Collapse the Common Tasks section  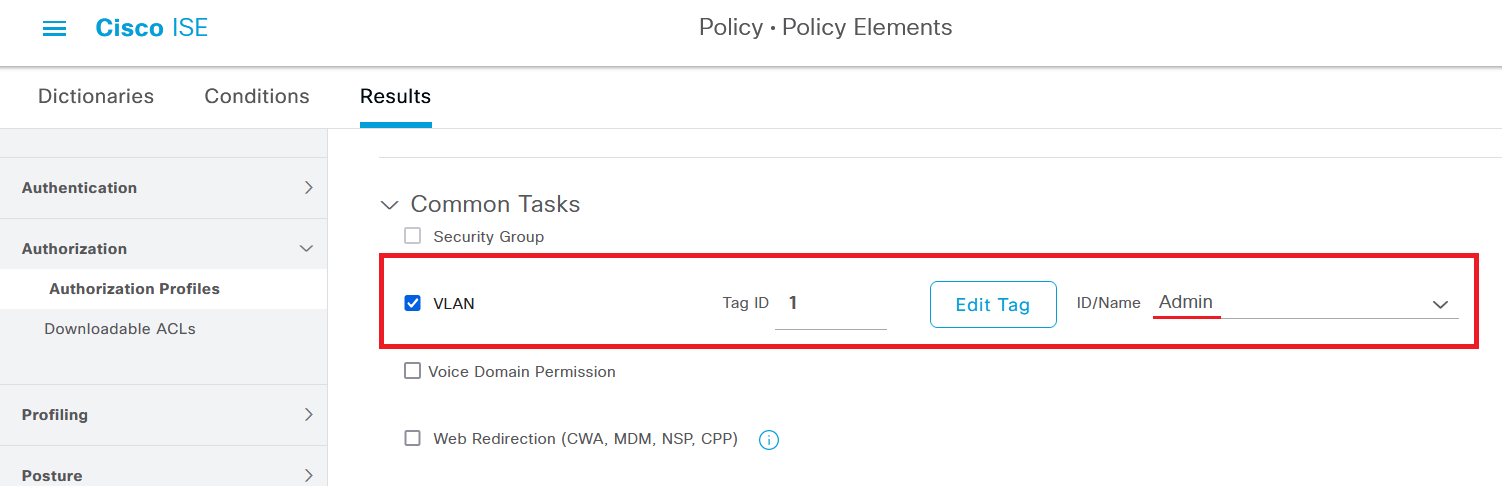[x=389, y=205]
